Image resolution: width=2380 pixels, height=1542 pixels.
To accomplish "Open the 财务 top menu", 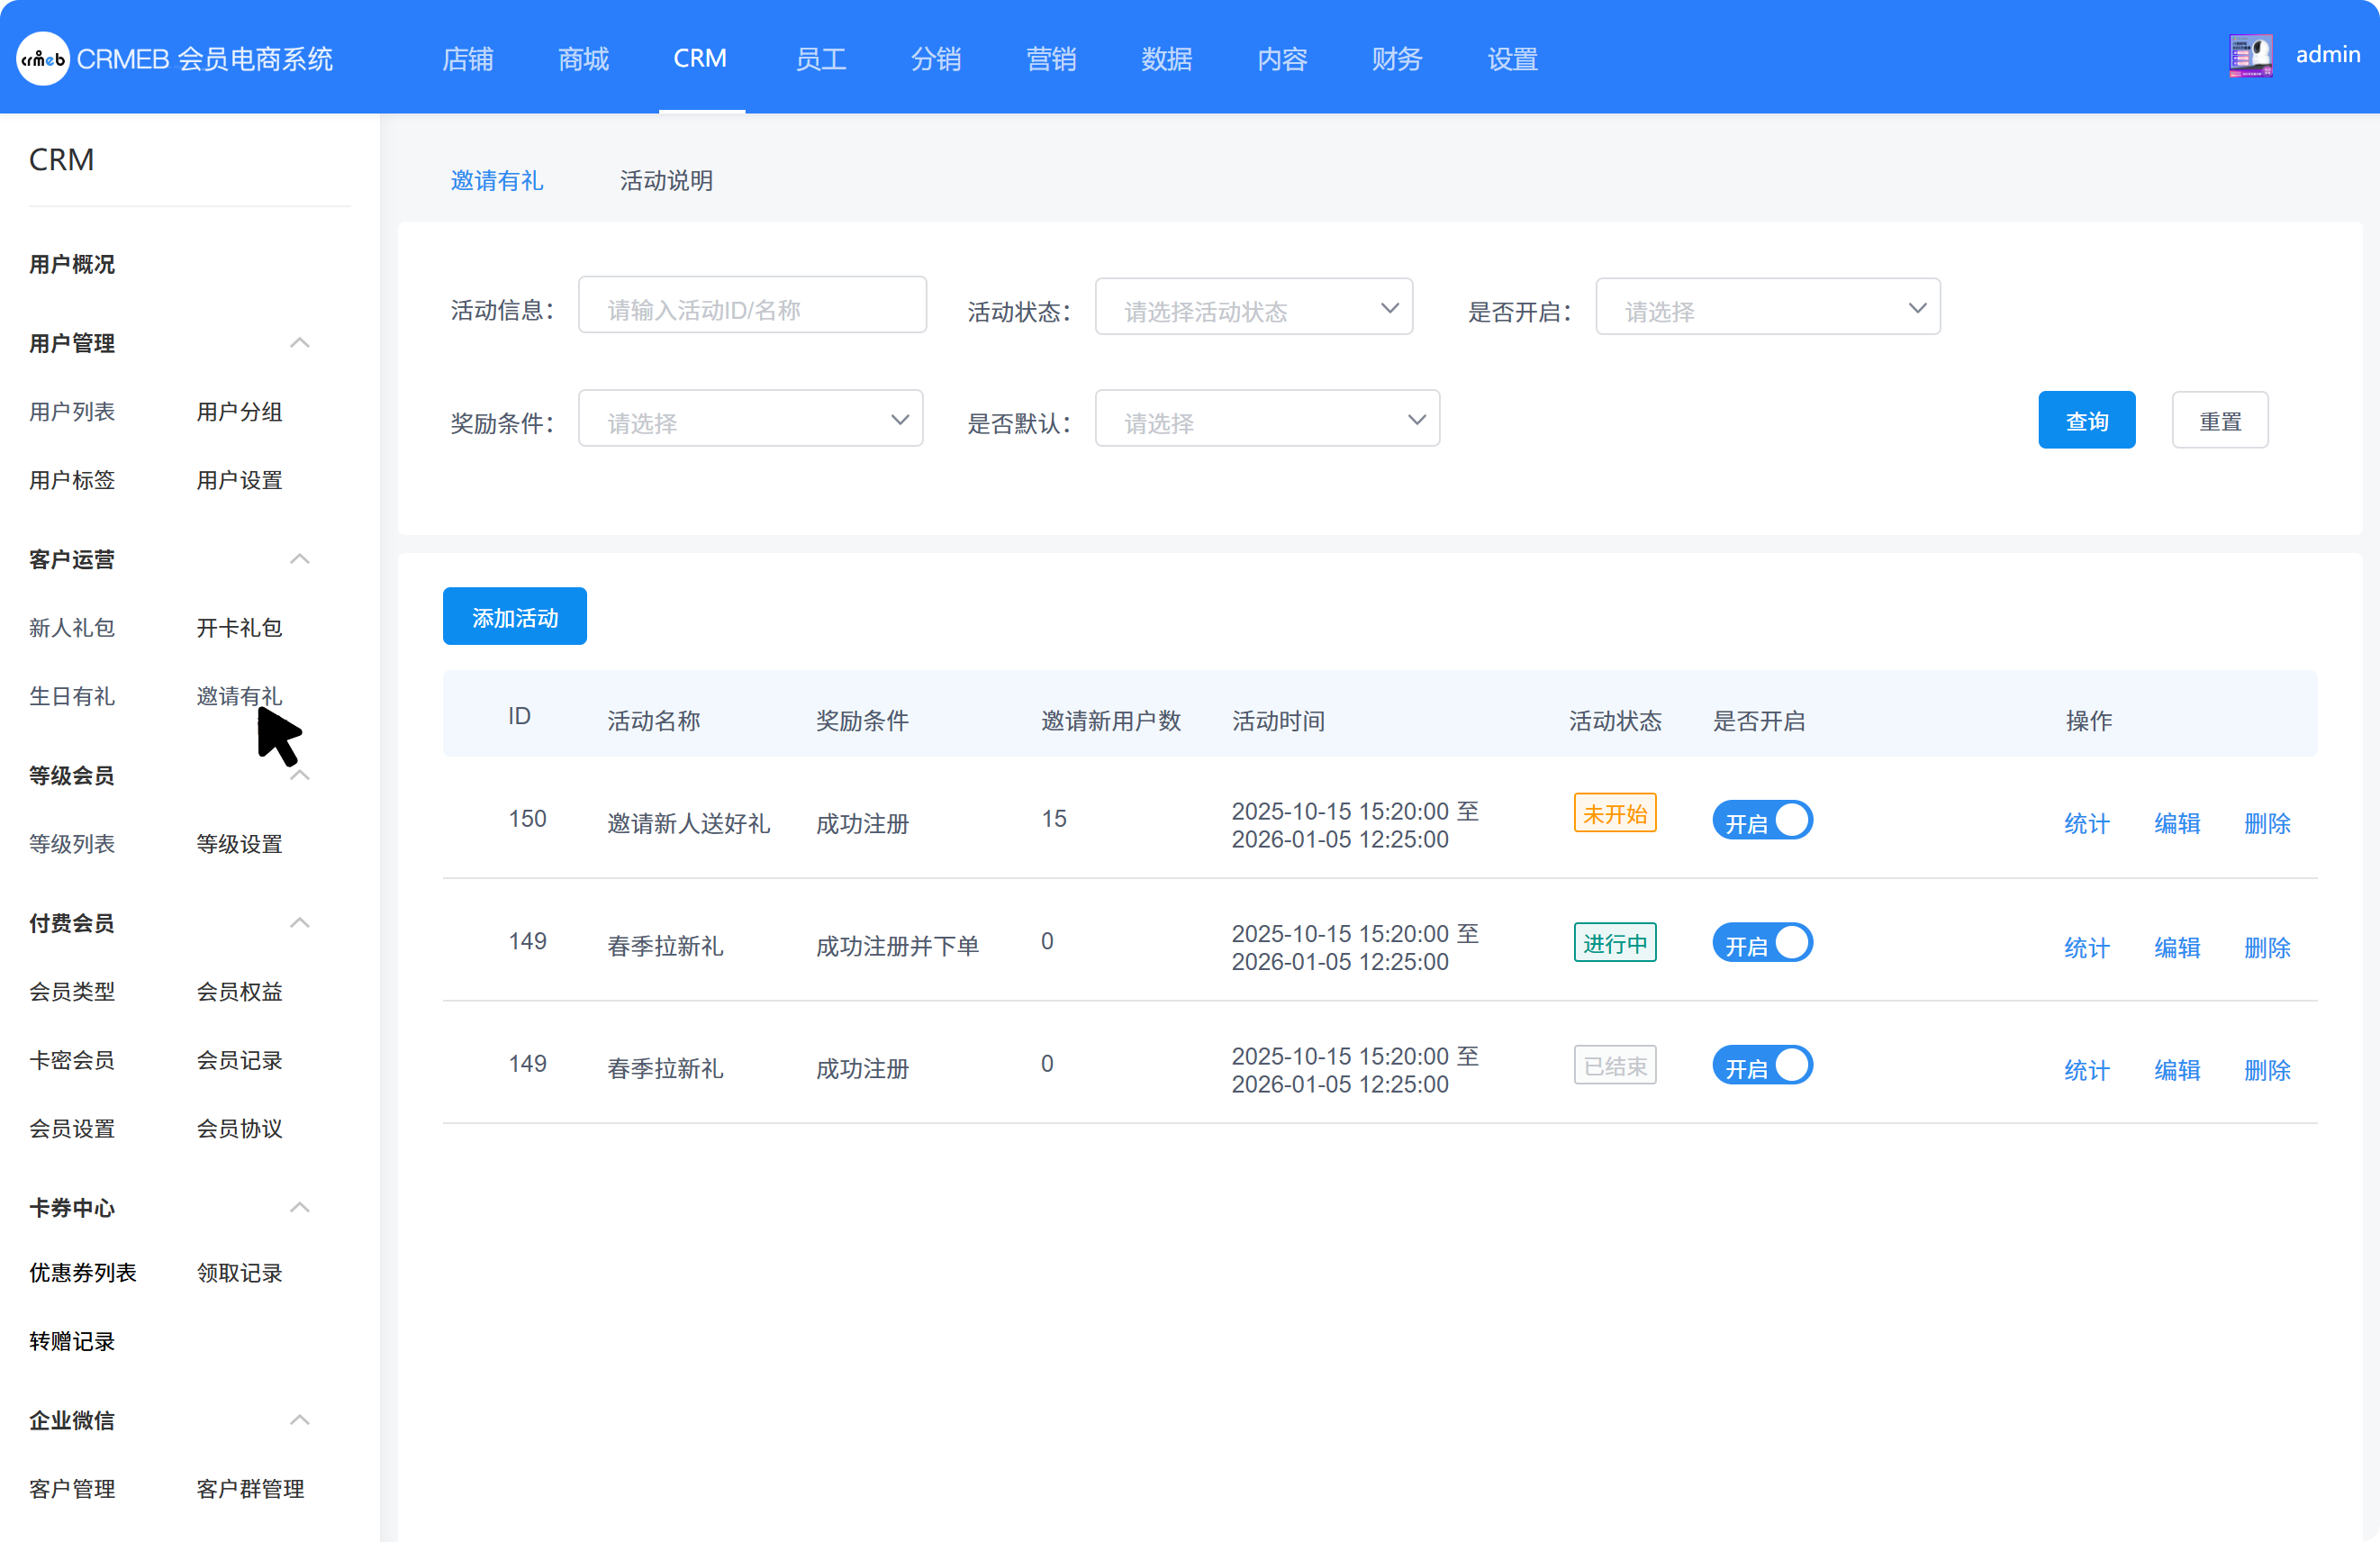I will 1396,59.
